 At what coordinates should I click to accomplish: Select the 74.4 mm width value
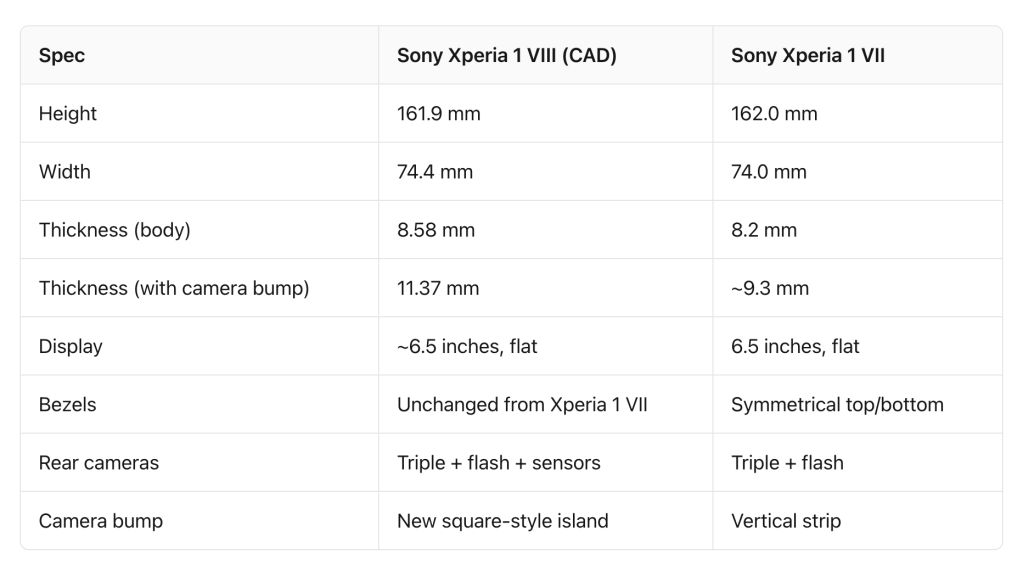pyautogui.click(x=435, y=172)
